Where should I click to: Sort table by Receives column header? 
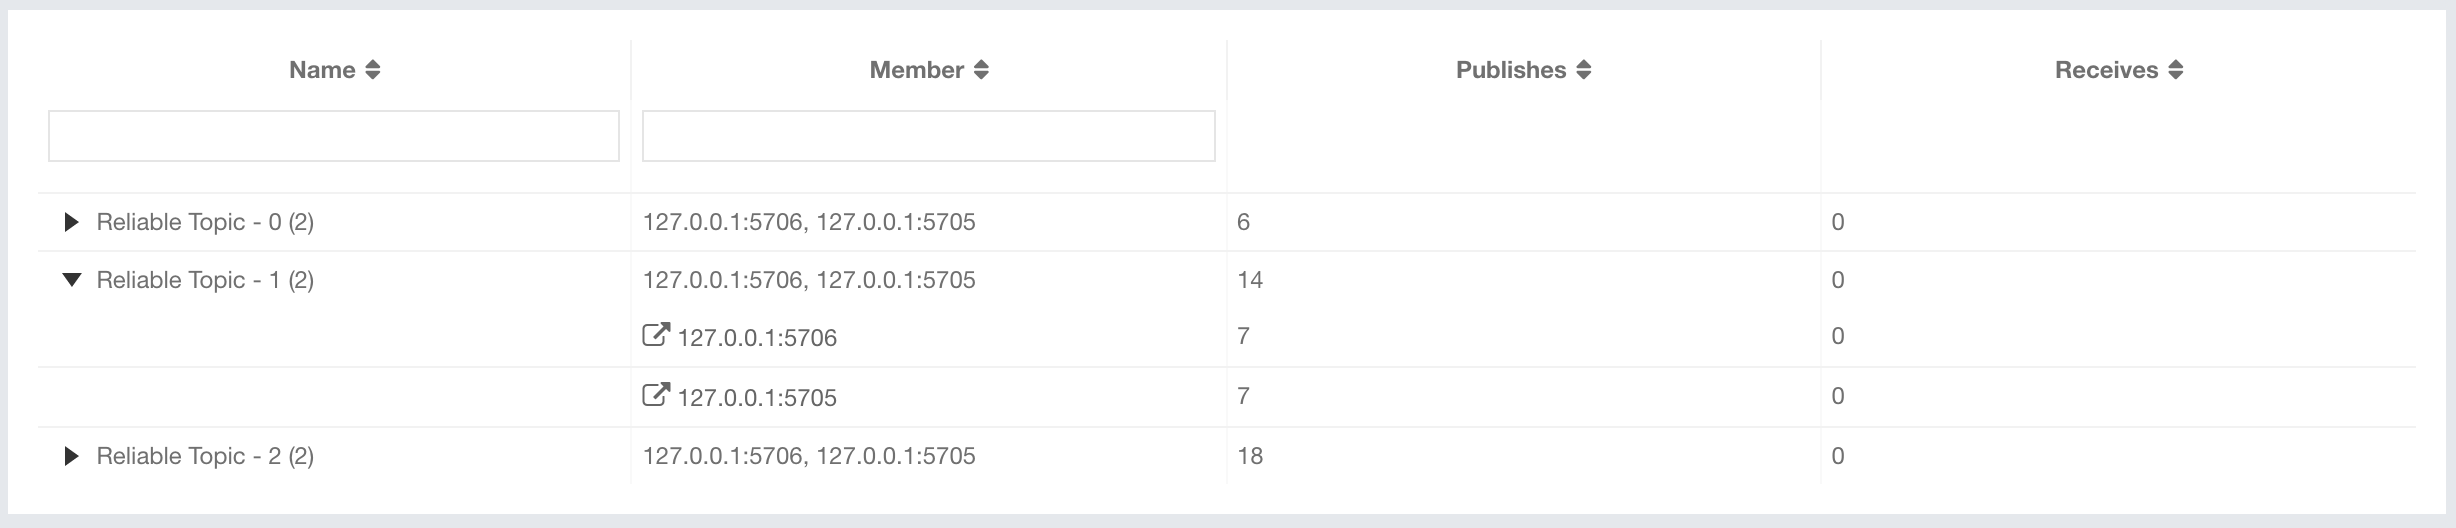pyautogui.click(x=2106, y=70)
